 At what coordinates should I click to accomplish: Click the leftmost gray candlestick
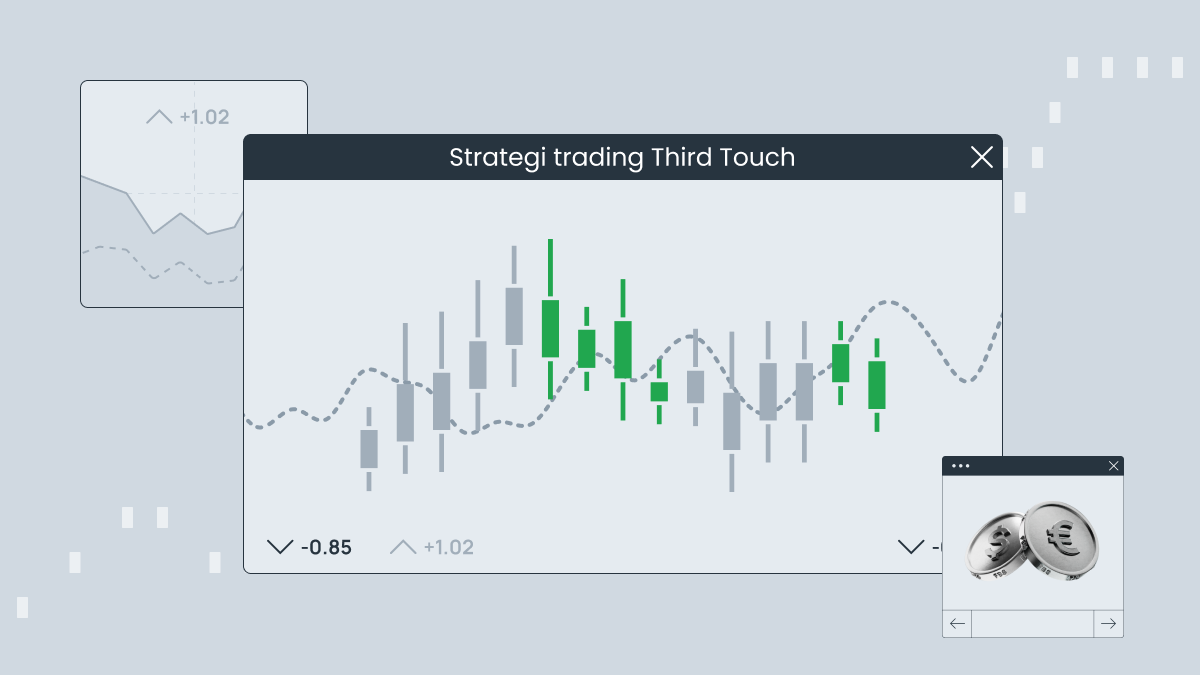tap(369, 449)
